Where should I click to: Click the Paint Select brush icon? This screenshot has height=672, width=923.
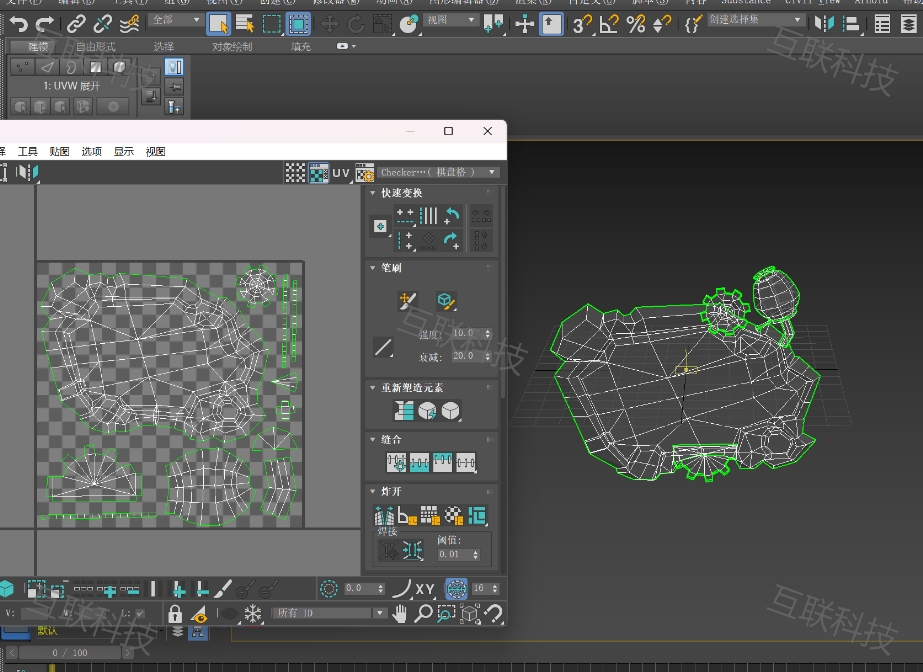(223, 588)
